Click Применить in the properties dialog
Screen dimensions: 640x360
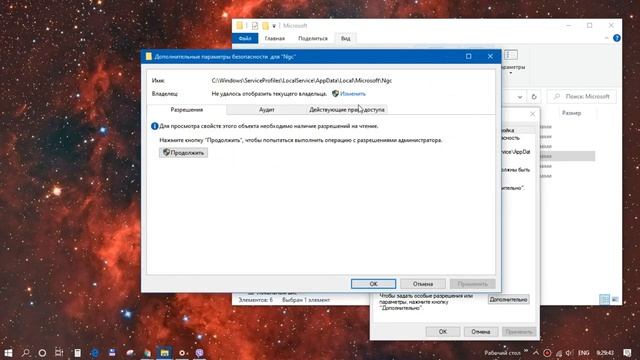(x=519, y=331)
